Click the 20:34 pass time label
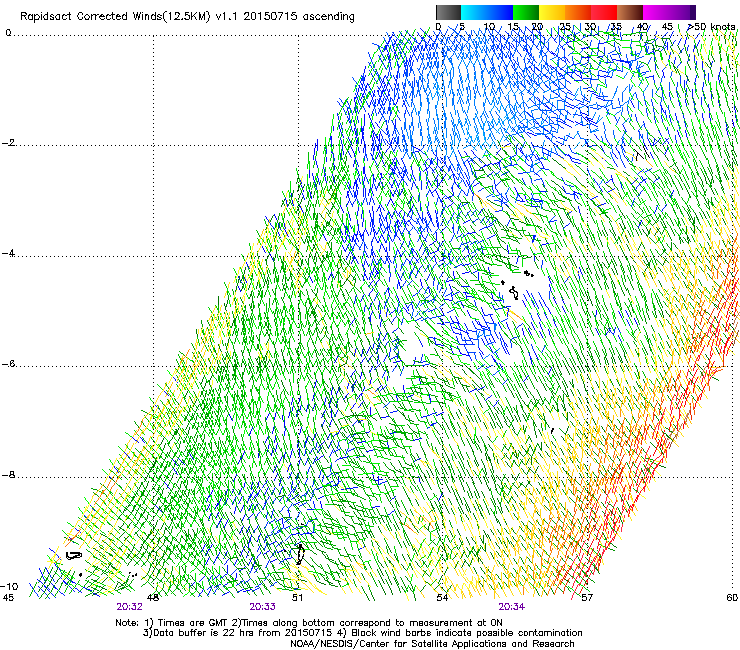Viewport: 740px width, 650px height. point(512,607)
